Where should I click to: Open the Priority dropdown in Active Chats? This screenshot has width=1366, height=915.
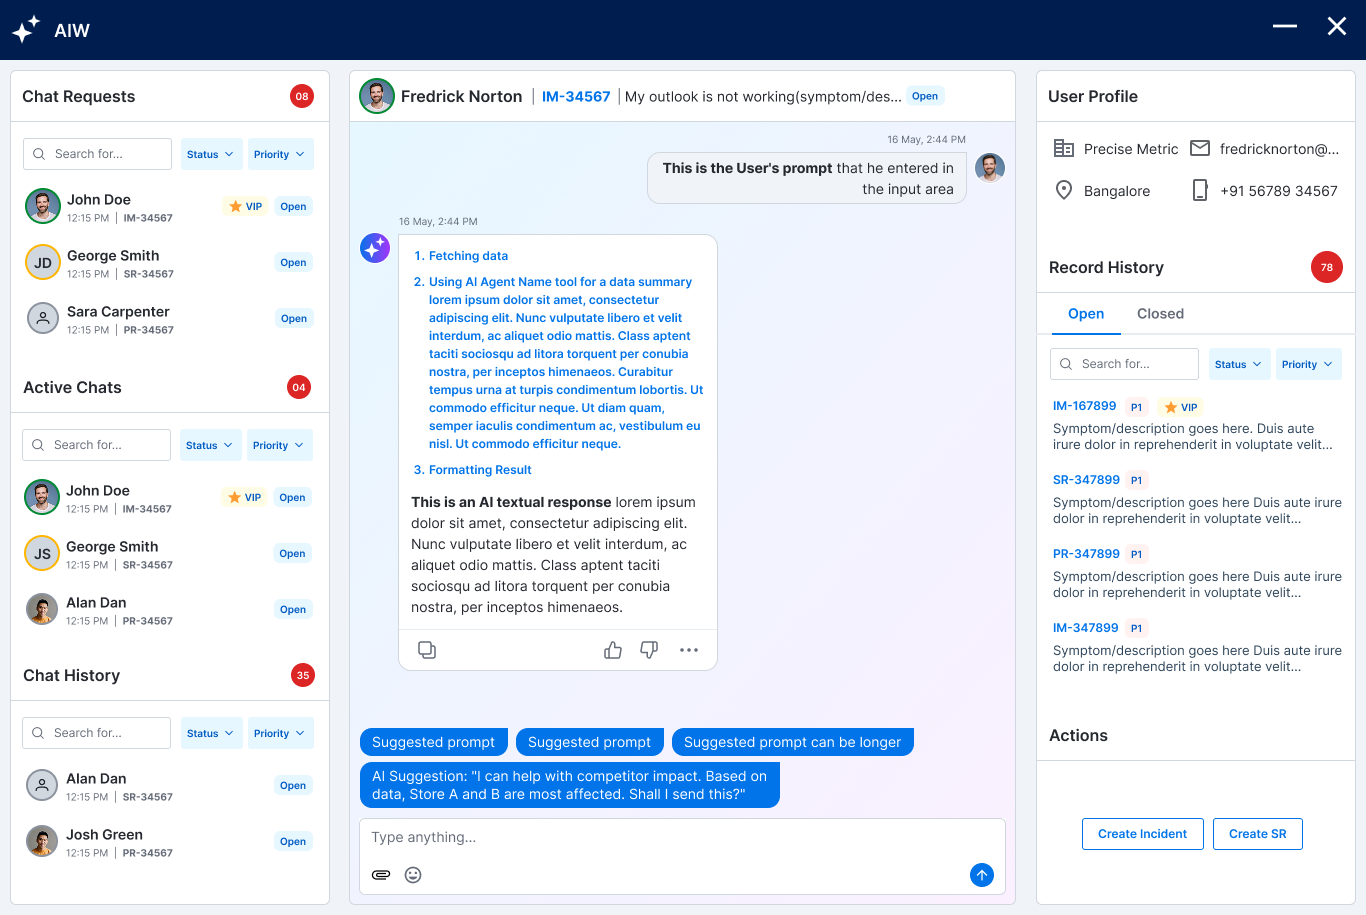(x=280, y=444)
